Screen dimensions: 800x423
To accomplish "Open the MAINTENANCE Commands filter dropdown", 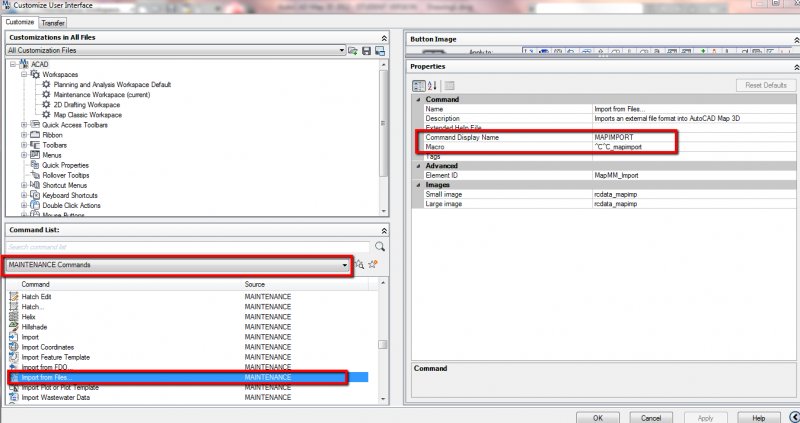I will 345,265.
